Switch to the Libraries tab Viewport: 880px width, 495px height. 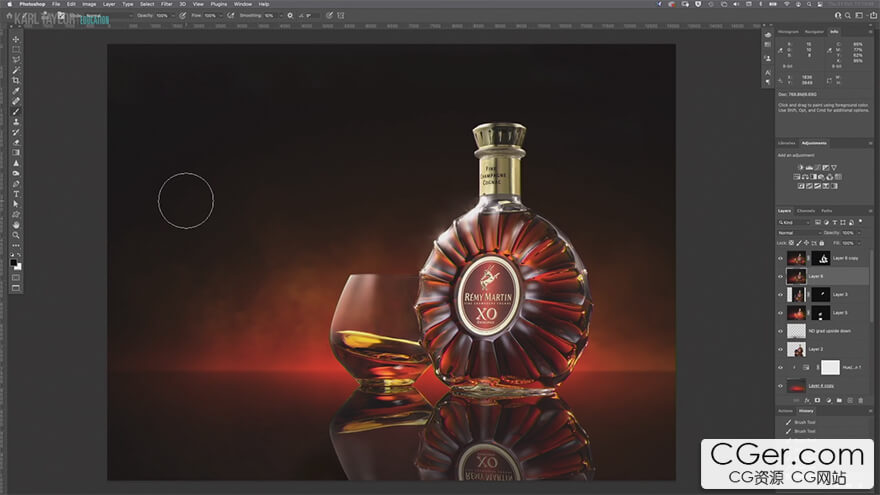[787, 143]
